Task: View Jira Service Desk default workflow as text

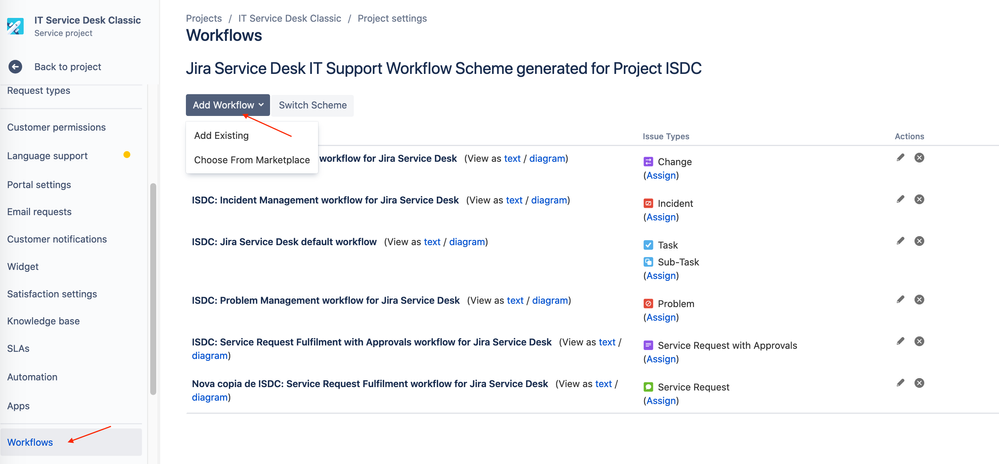Action: tap(432, 242)
